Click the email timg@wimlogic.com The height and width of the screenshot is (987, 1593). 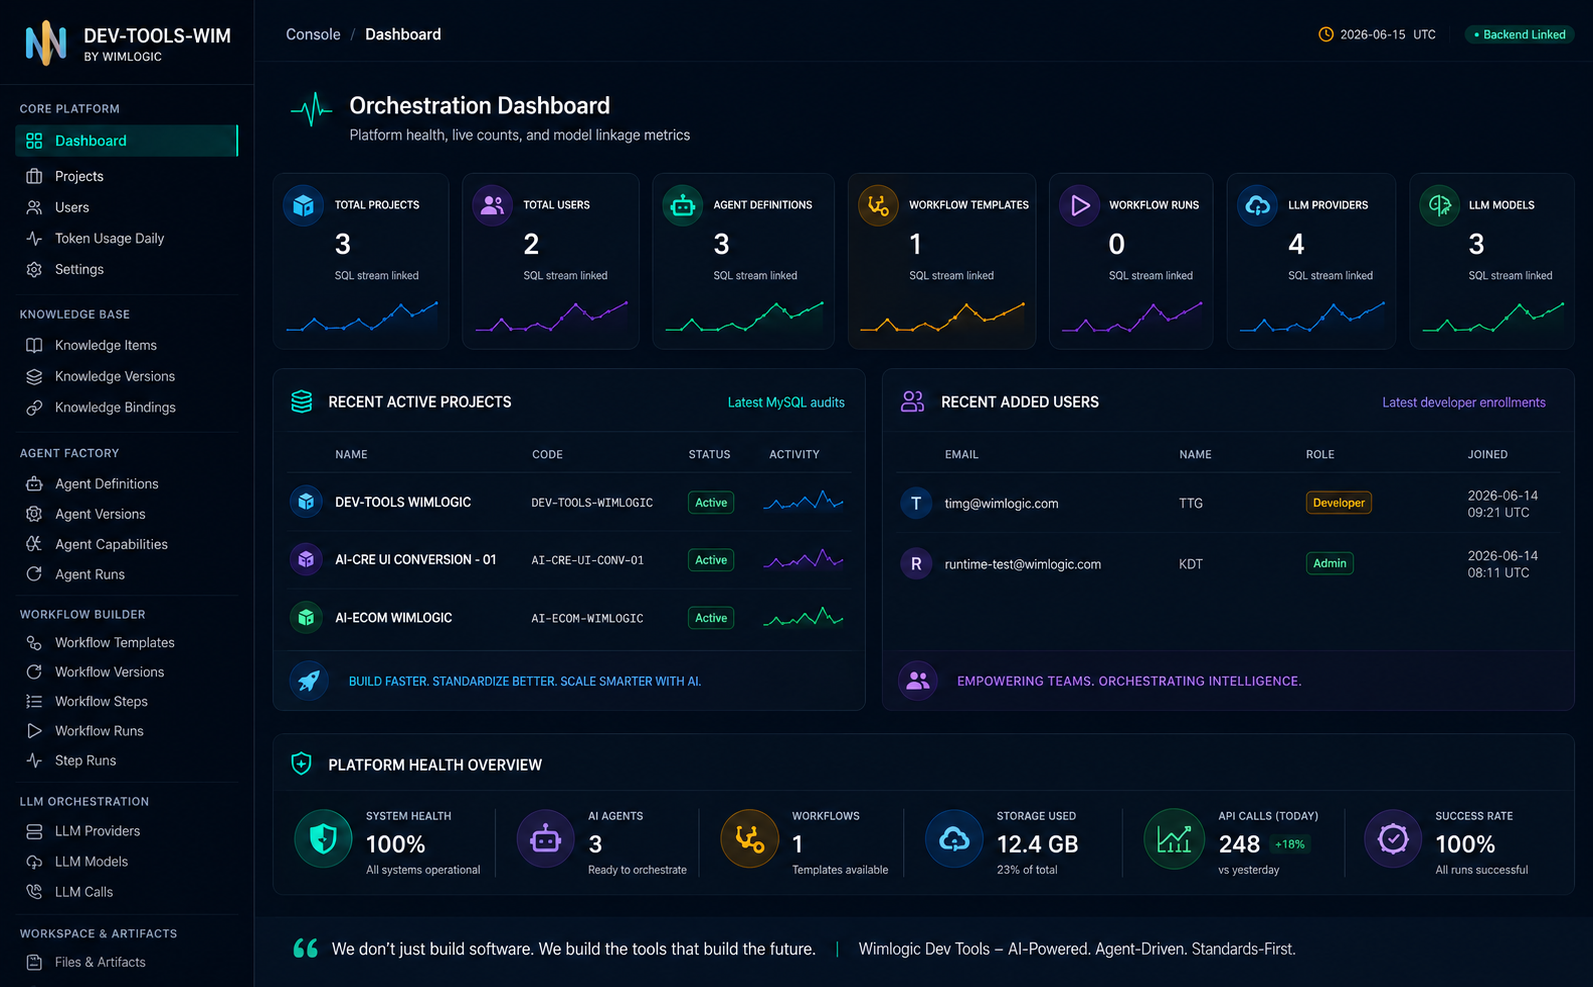point(1001,503)
